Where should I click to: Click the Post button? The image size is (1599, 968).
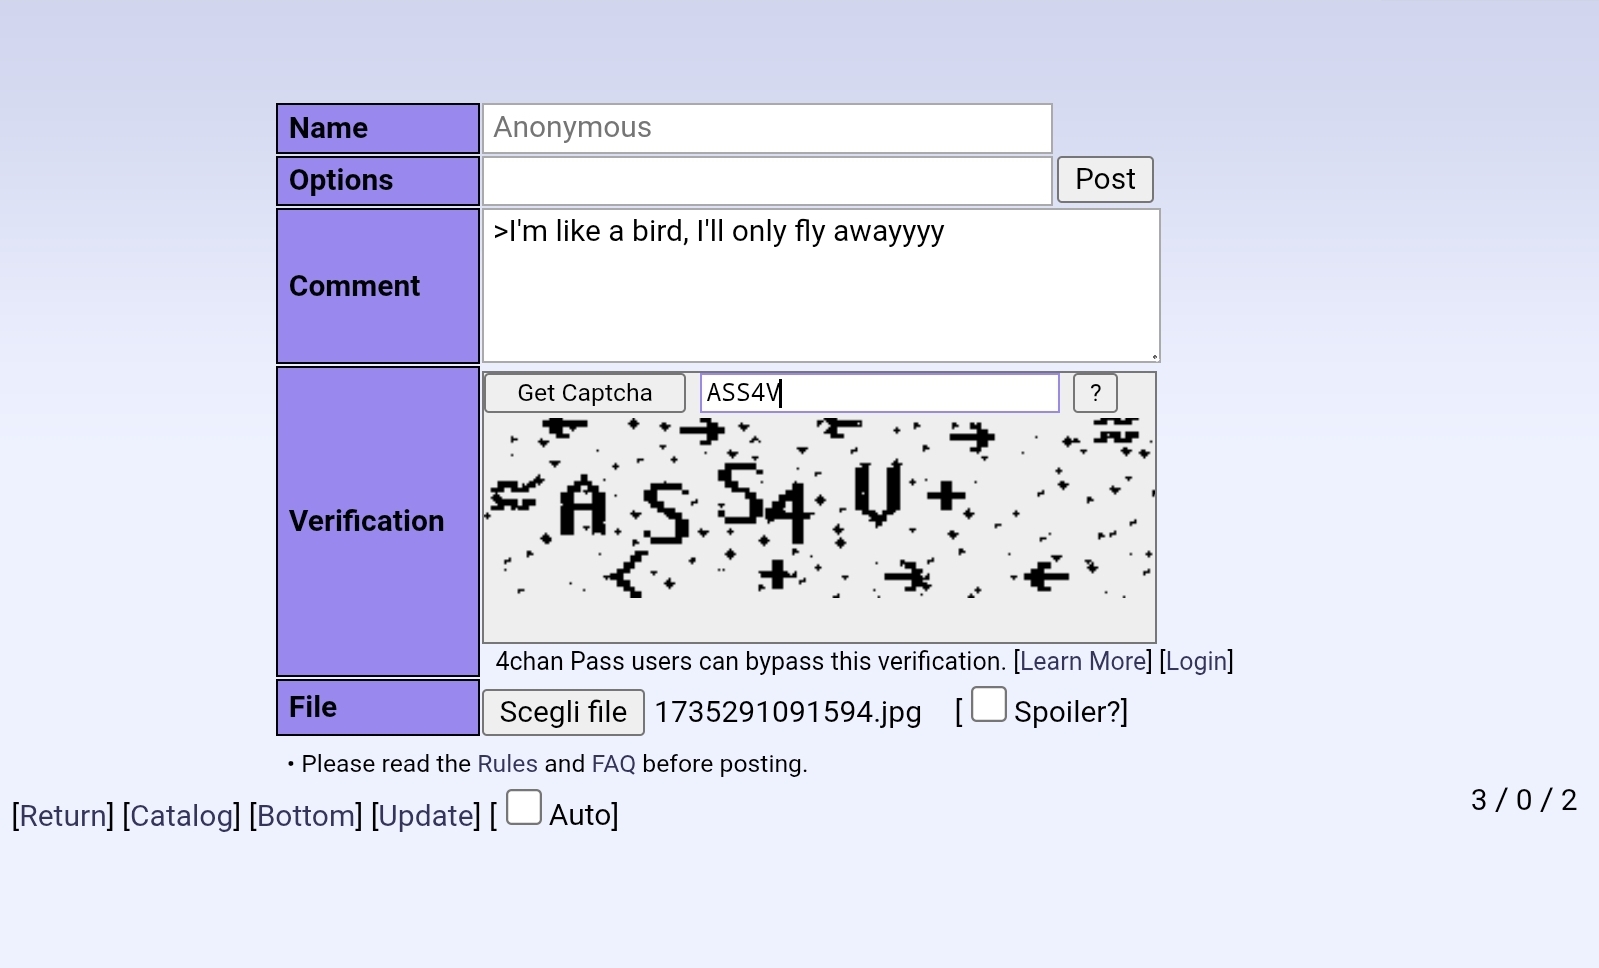(1105, 180)
